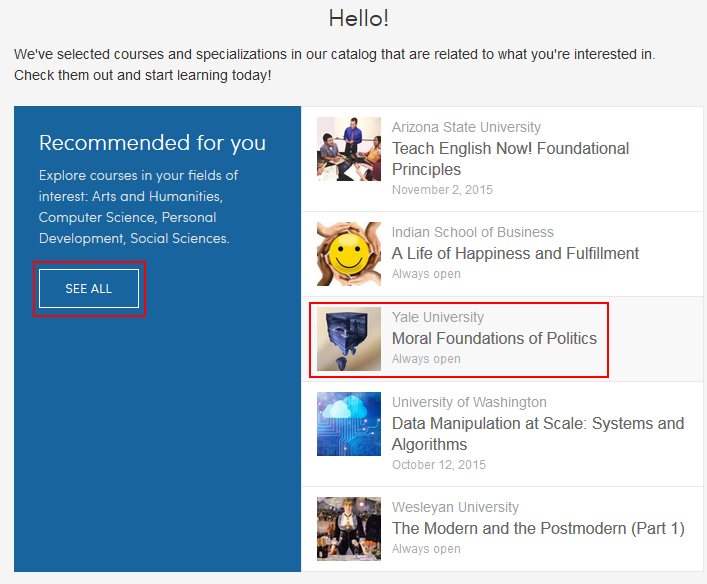Click the Moral Foundations of Politics thumbnail

[x=349, y=339]
